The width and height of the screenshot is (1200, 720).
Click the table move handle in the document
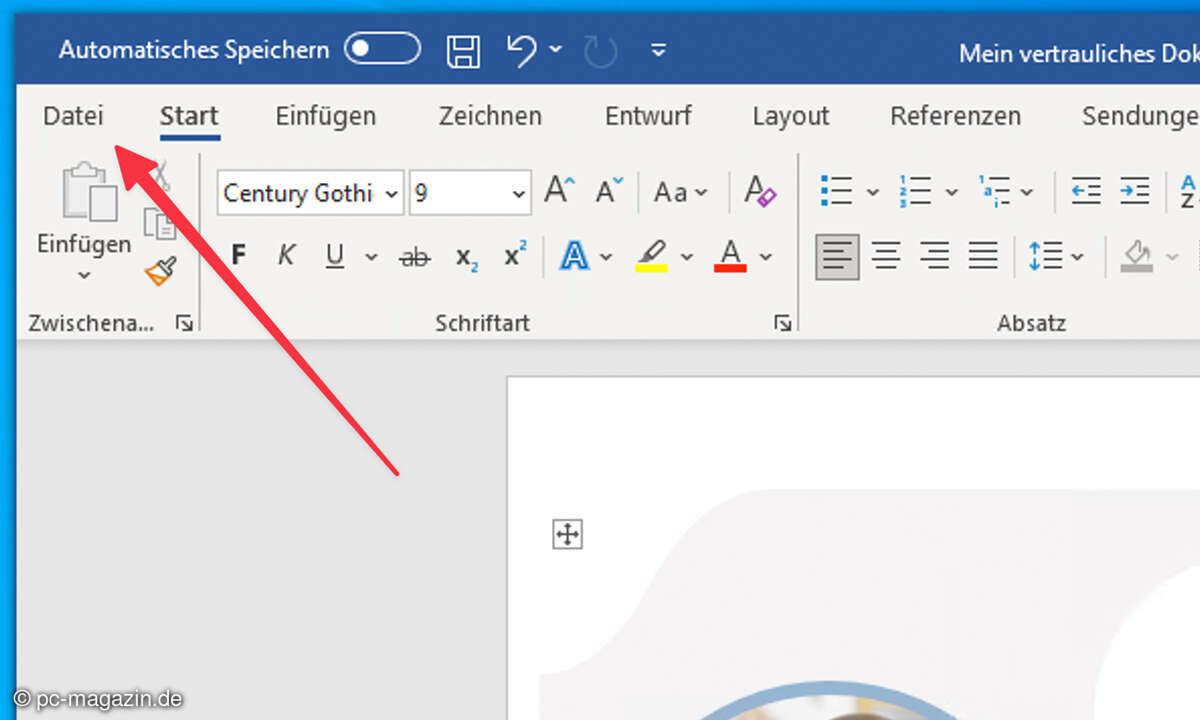tap(567, 535)
